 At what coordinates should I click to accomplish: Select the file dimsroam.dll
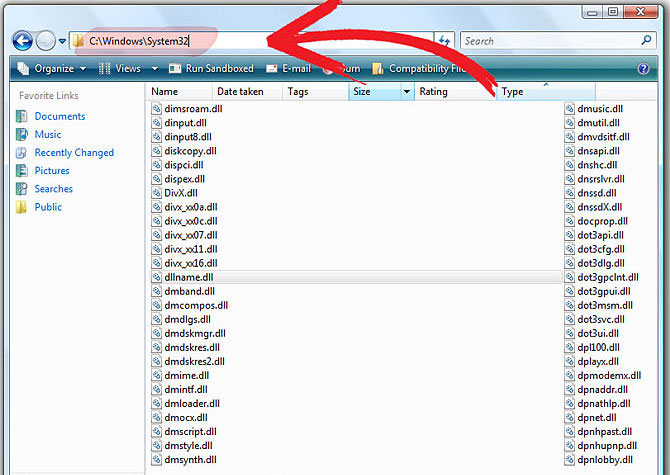[193, 108]
